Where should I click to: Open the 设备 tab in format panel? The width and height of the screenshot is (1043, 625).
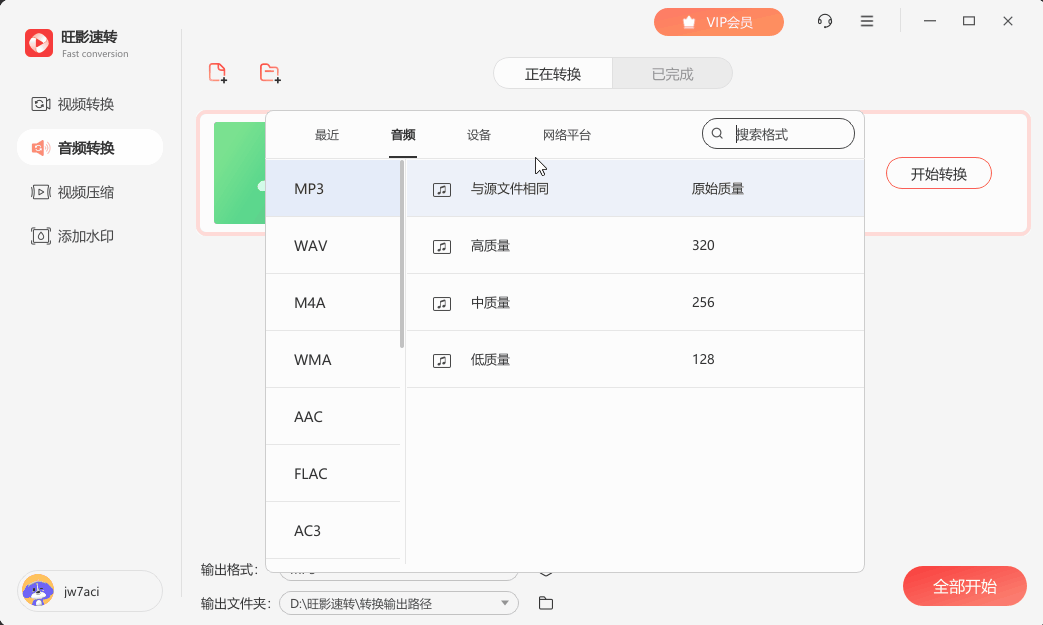(x=478, y=134)
